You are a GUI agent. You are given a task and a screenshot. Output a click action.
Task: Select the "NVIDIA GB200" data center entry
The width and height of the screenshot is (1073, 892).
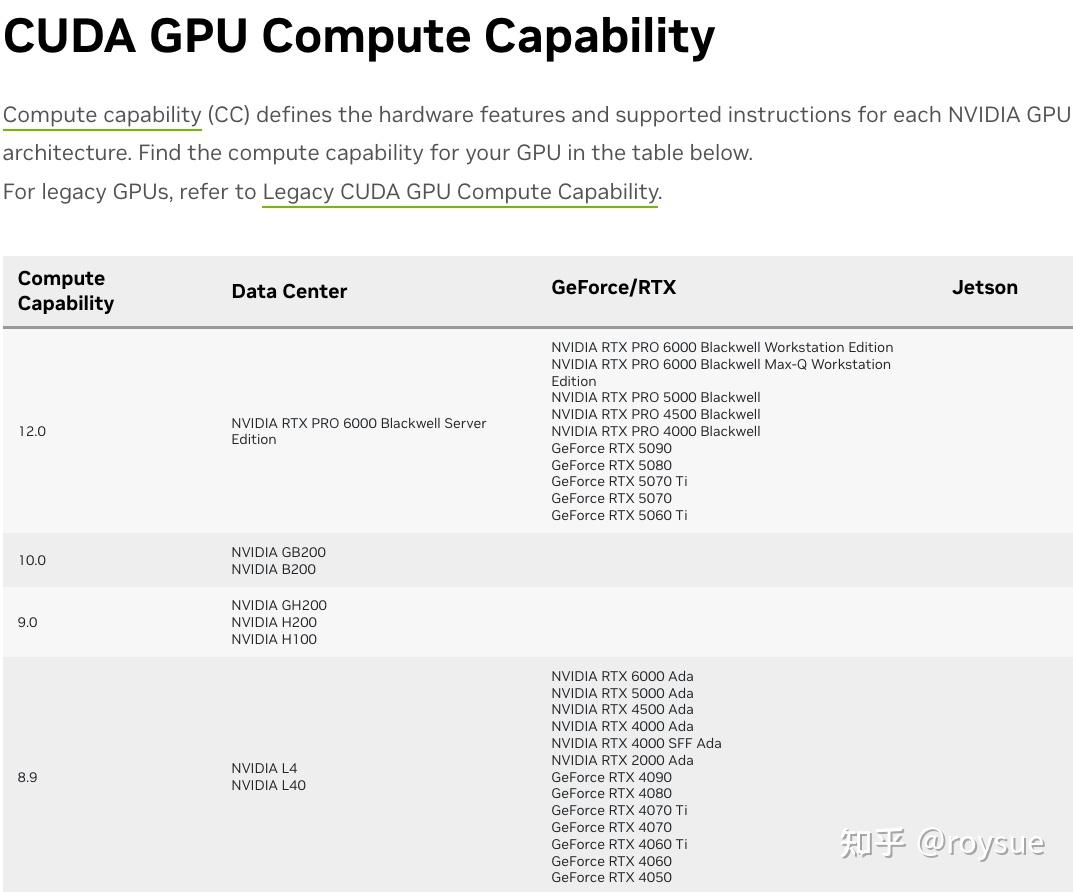point(278,552)
